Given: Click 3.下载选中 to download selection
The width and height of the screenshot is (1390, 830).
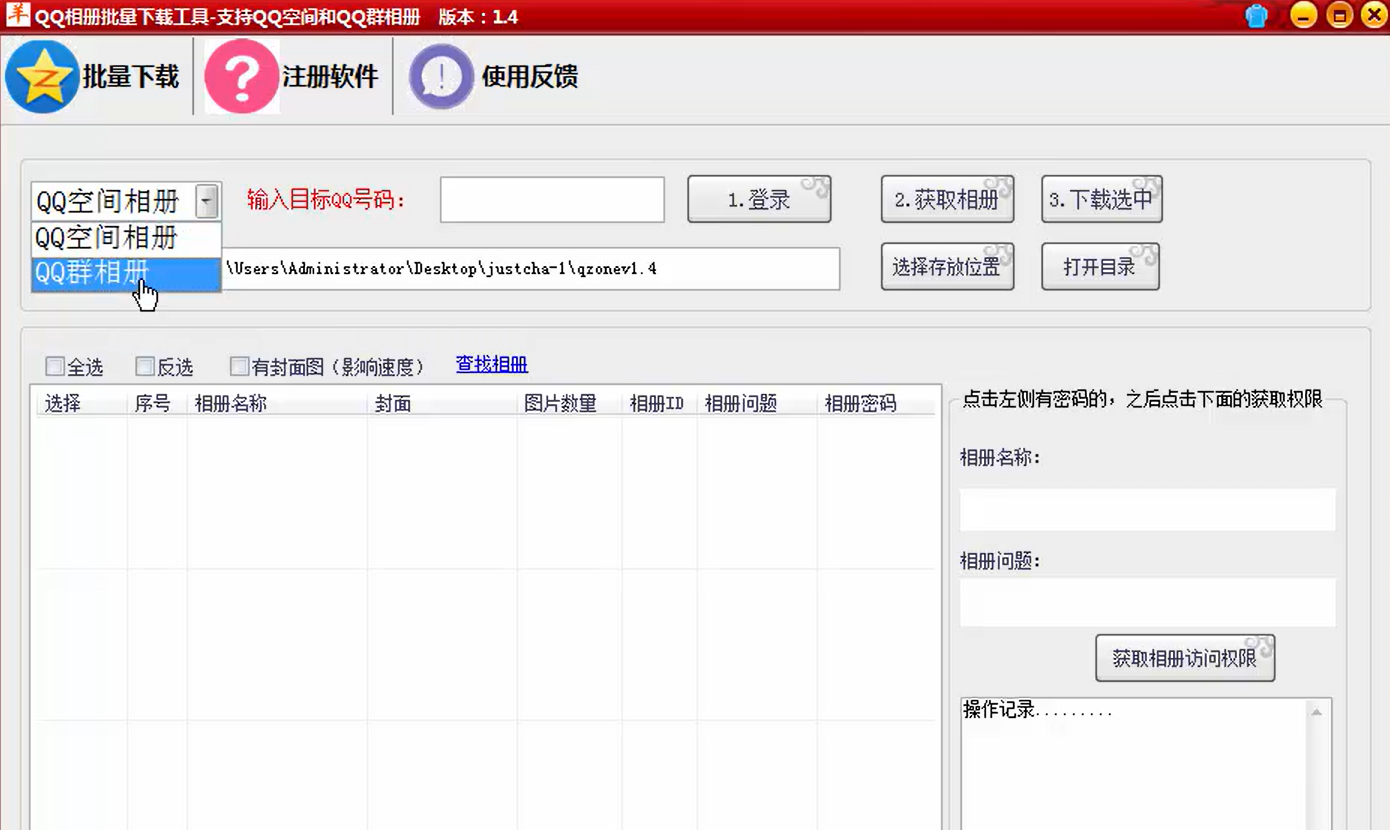Looking at the screenshot, I should click(x=1101, y=199).
